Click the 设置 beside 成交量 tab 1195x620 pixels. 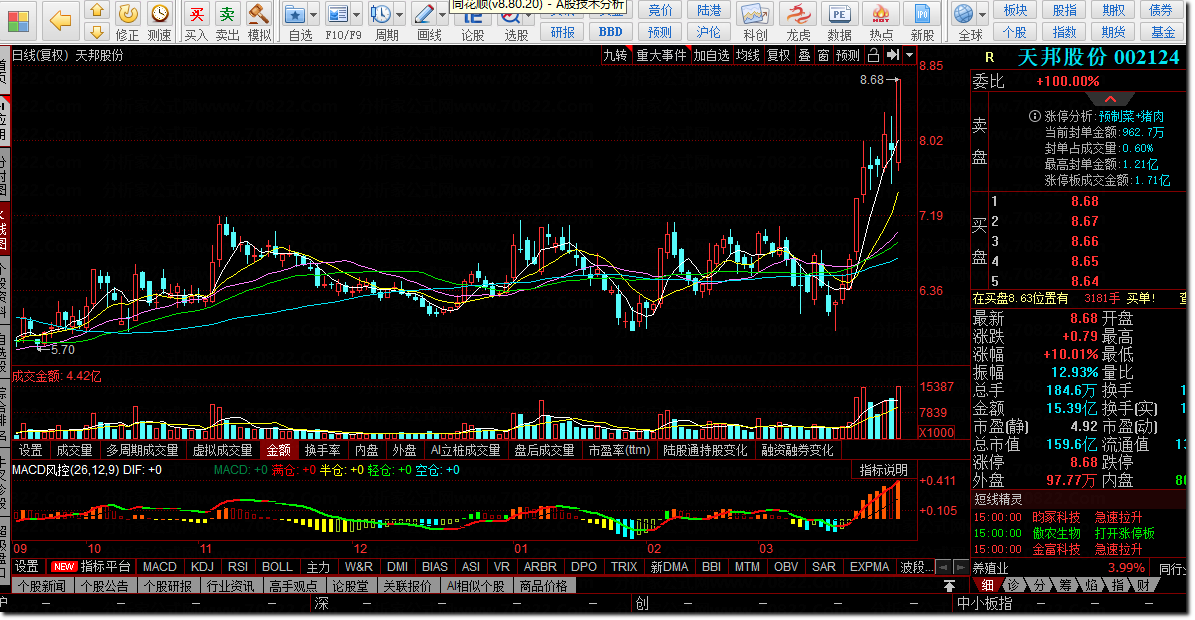point(31,450)
